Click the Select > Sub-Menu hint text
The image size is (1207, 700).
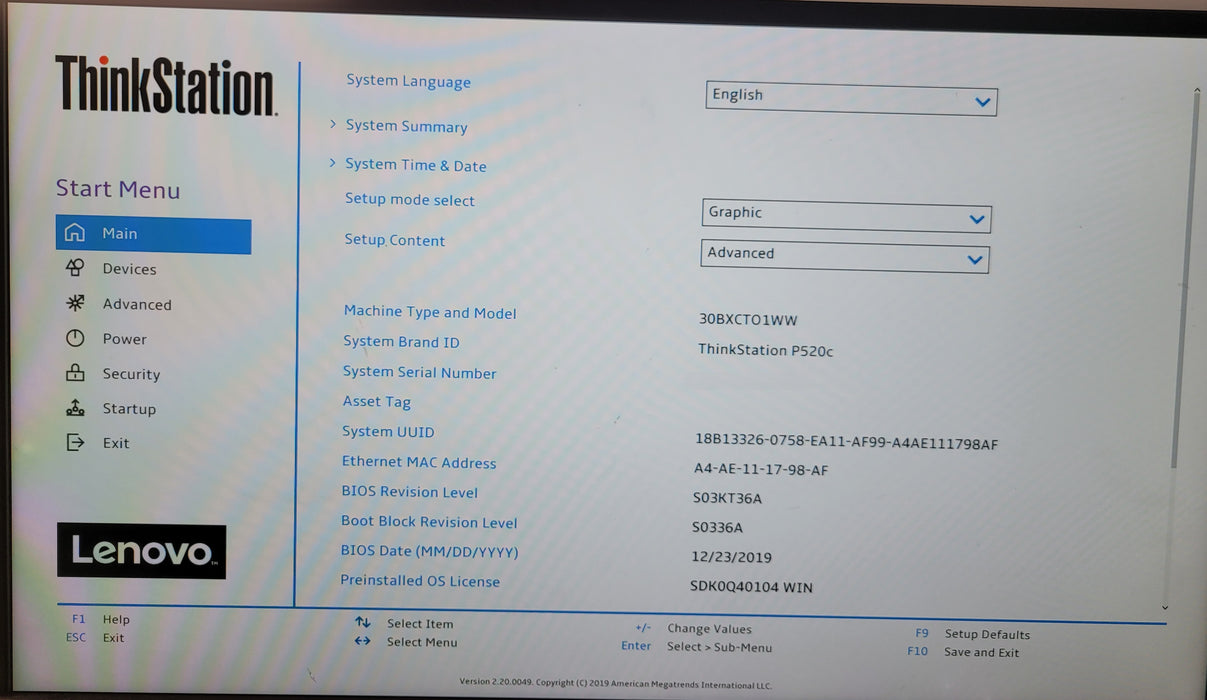click(719, 647)
